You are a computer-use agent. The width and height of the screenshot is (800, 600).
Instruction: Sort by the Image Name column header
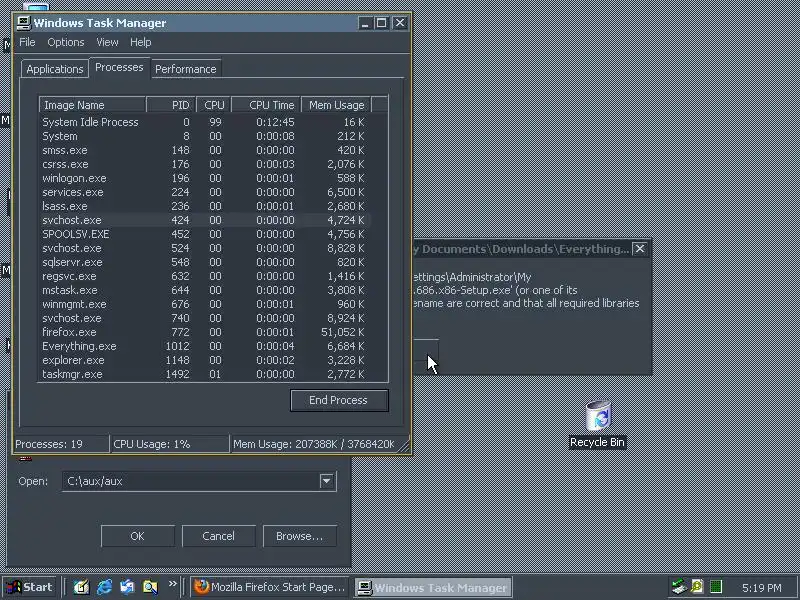92,105
